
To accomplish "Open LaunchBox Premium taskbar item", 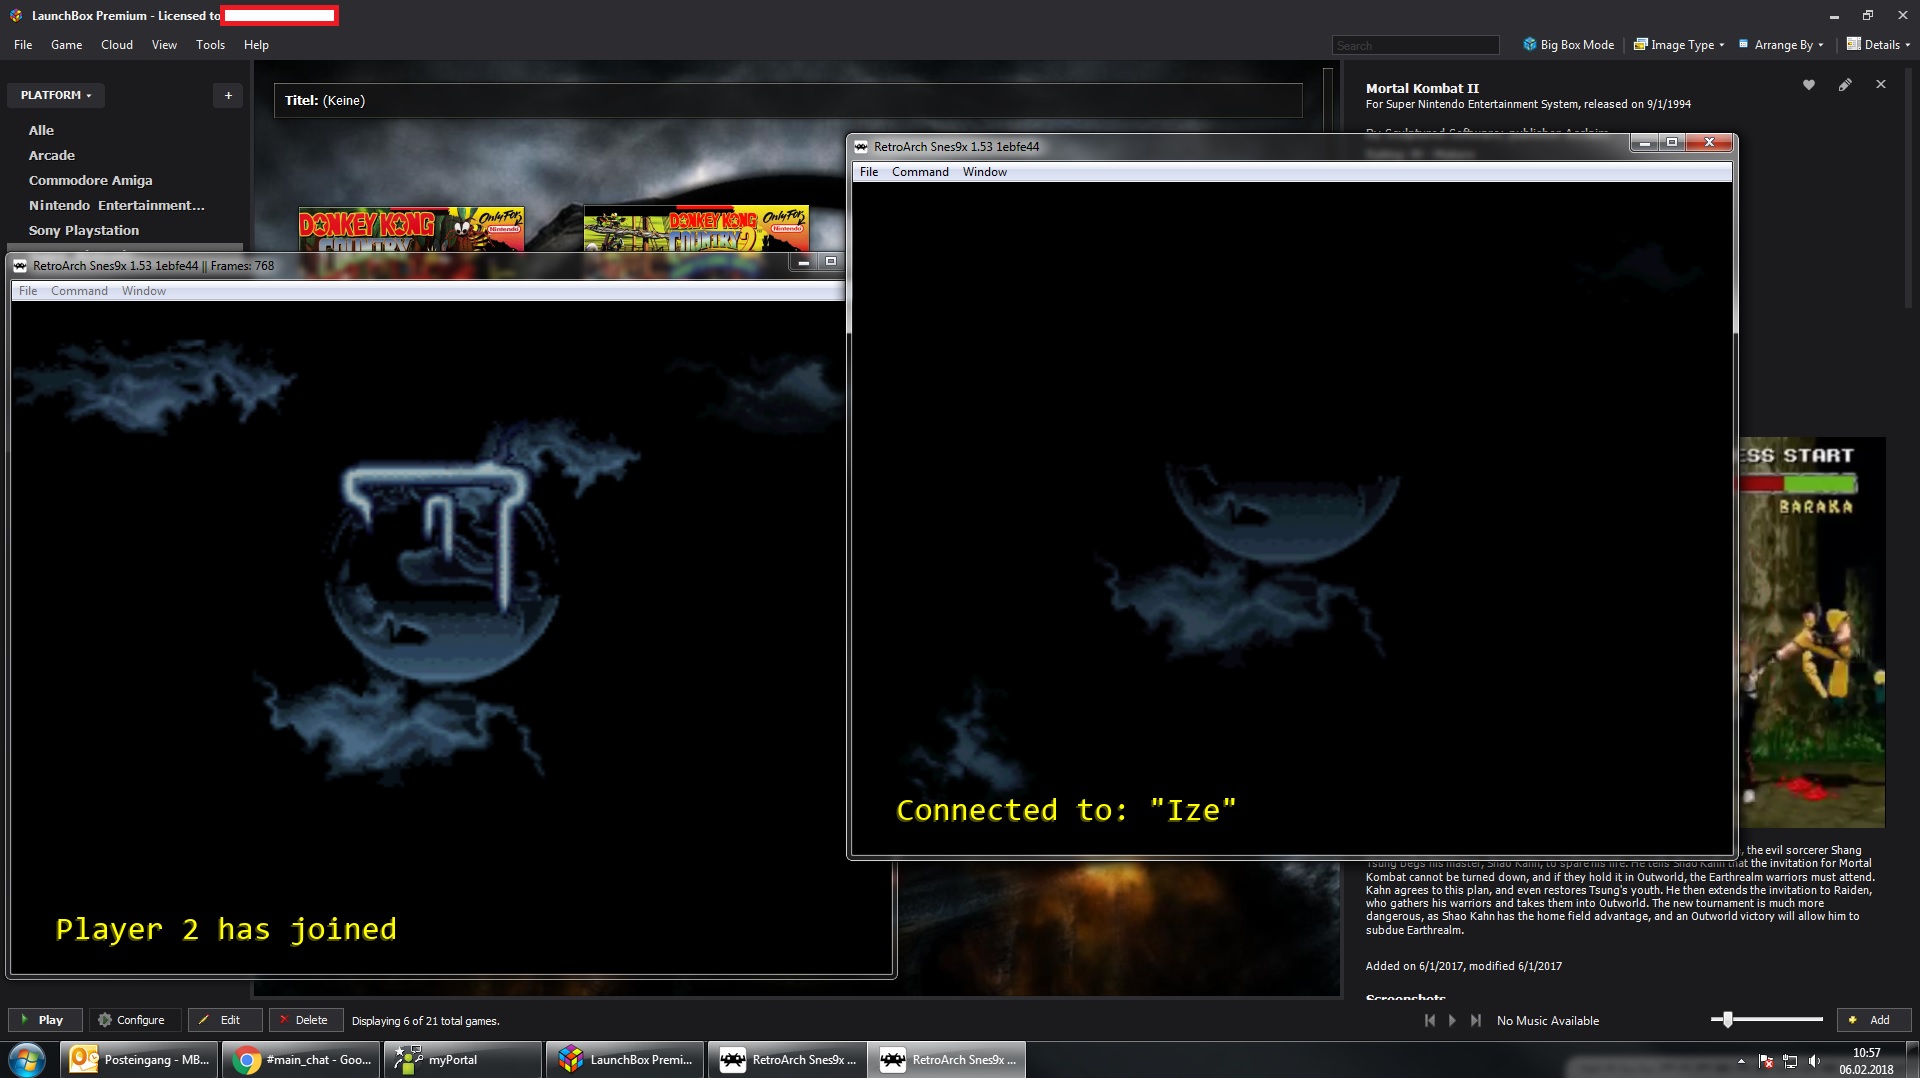I will [x=625, y=1060].
